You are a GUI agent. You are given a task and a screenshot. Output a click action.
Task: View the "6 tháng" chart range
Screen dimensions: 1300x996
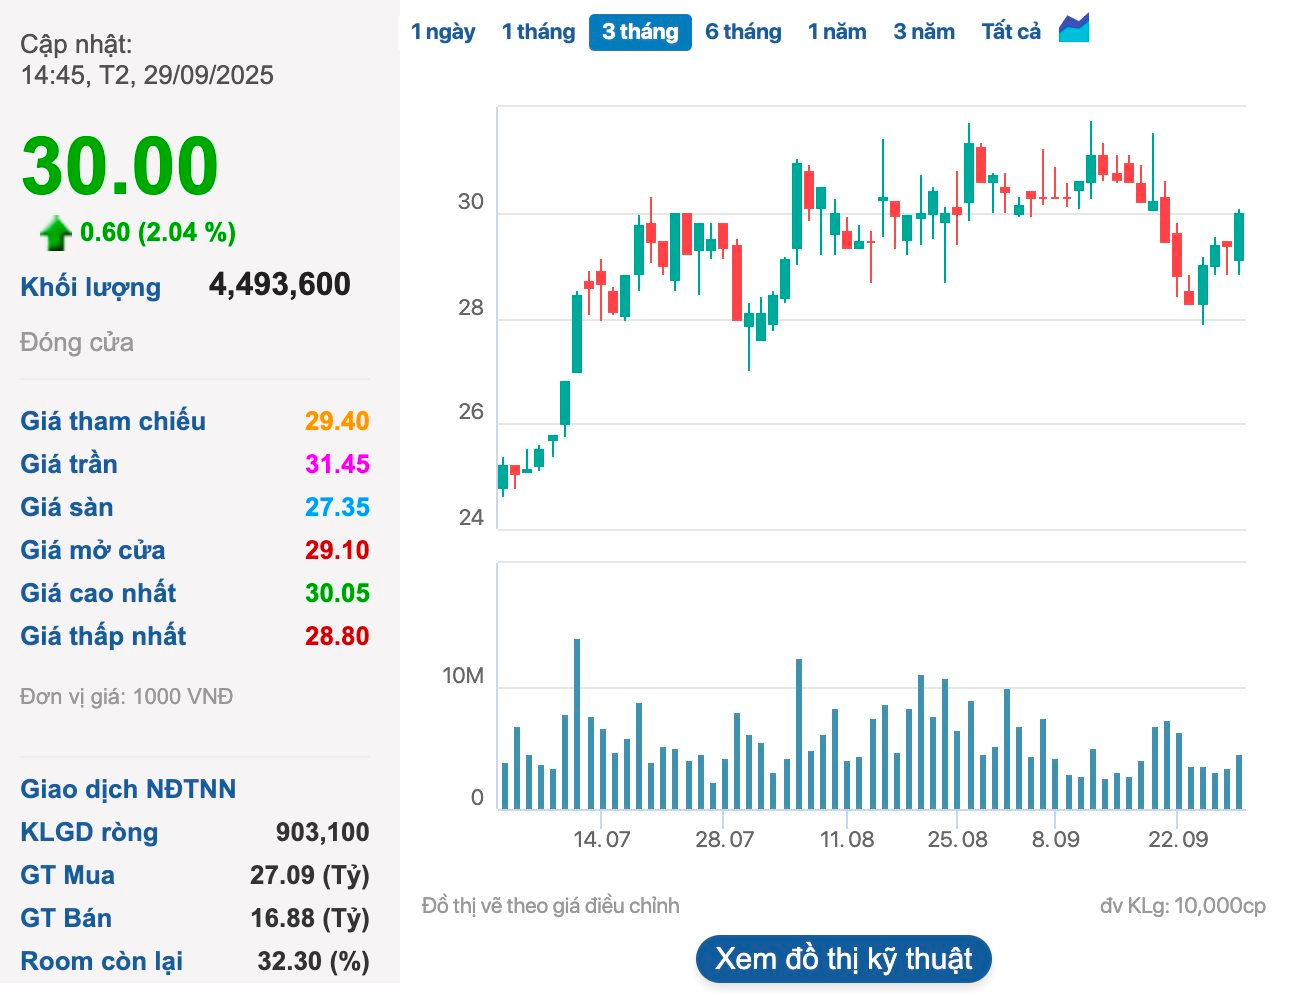coord(743,31)
